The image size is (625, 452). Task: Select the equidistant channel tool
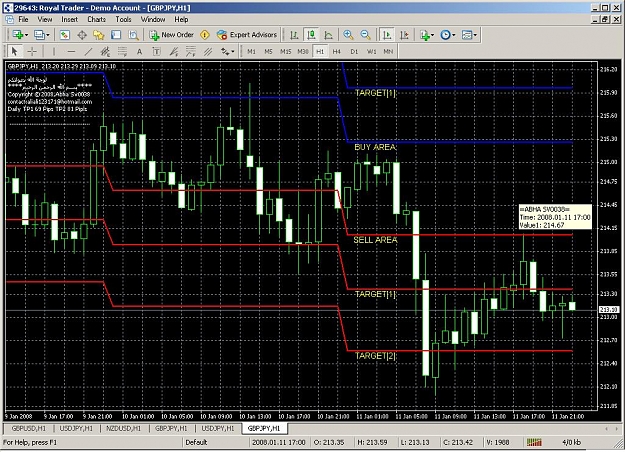(x=105, y=51)
